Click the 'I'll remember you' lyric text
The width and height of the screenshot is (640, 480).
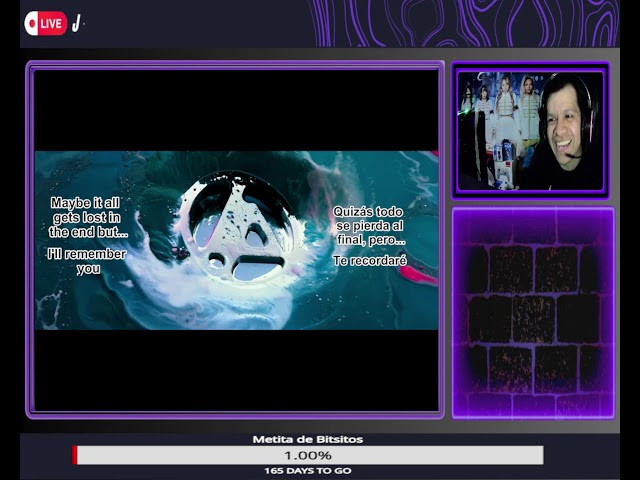click(87, 261)
